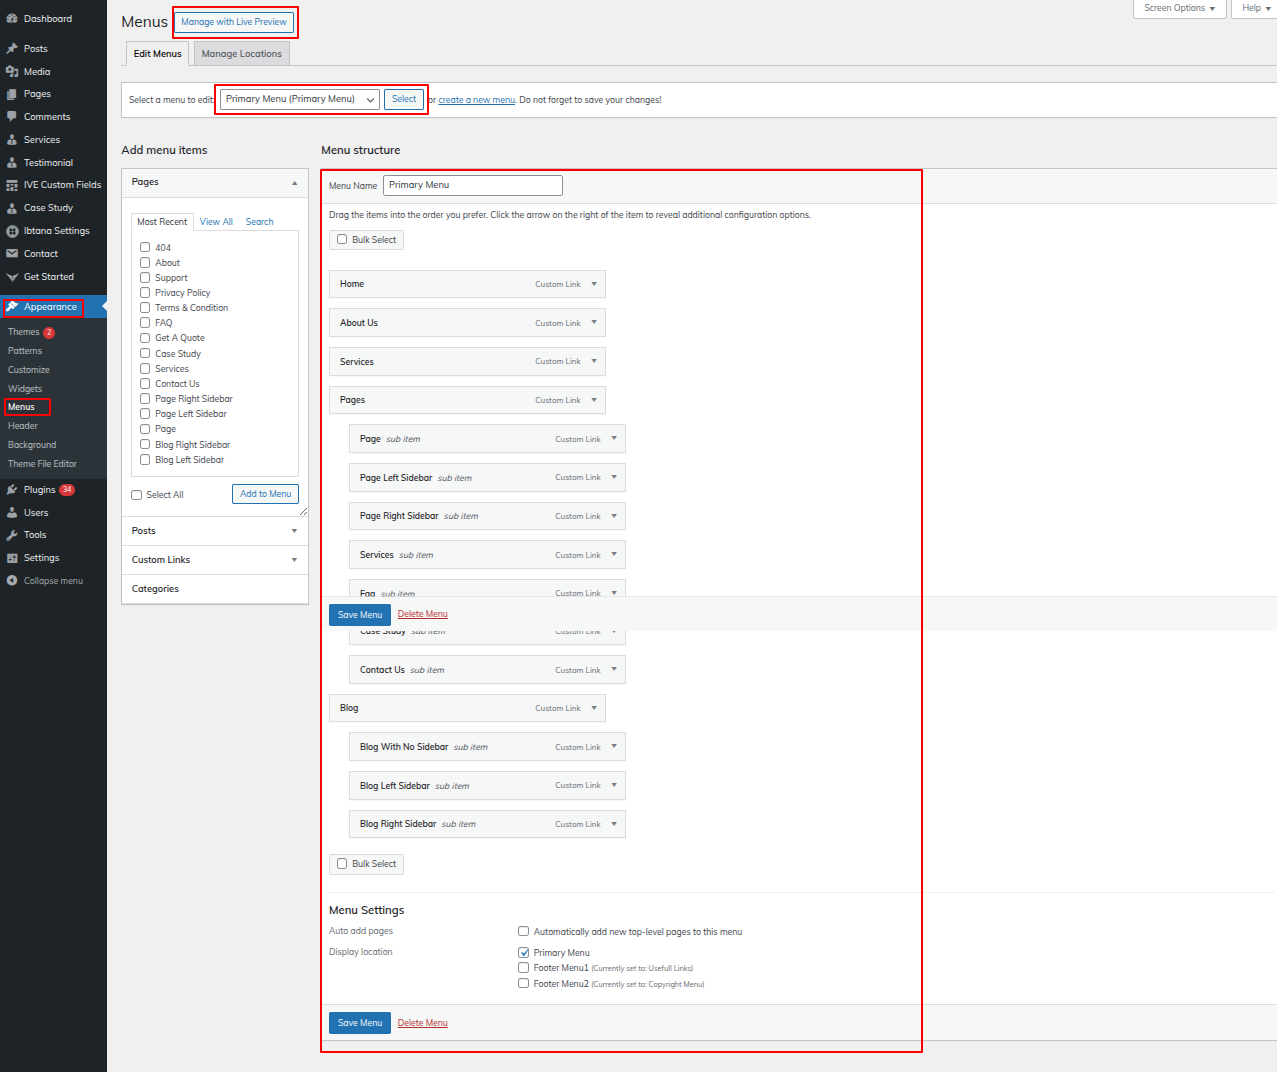Tick the Footer Menu1 display location
This screenshot has height=1072, width=1277.
click(x=523, y=968)
